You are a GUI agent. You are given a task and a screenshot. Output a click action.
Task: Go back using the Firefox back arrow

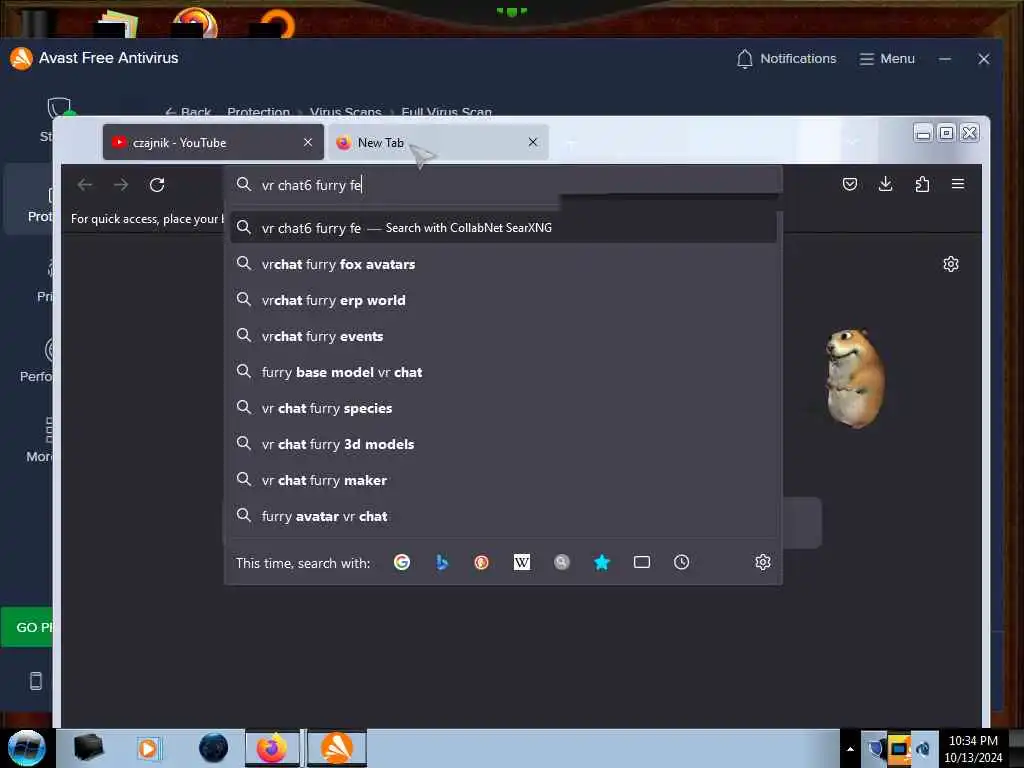pyautogui.click(x=85, y=185)
